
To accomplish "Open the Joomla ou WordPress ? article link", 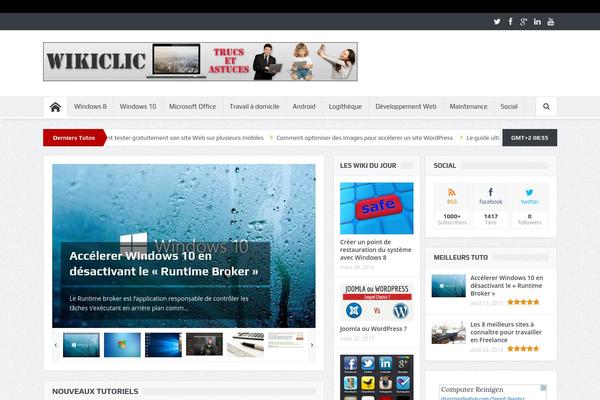I will coord(373,328).
